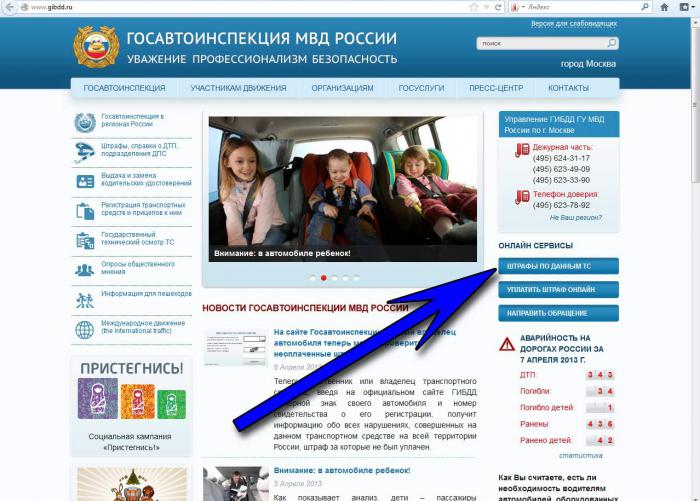This screenshot has width=700, height=501.
Task: Open the ГОСАВТОИНСПЕКЦИЯ menu
Action: pos(125,88)
